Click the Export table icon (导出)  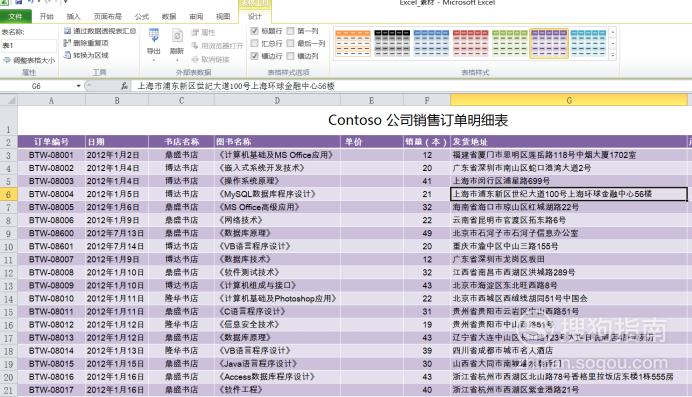(x=154, y=36)
